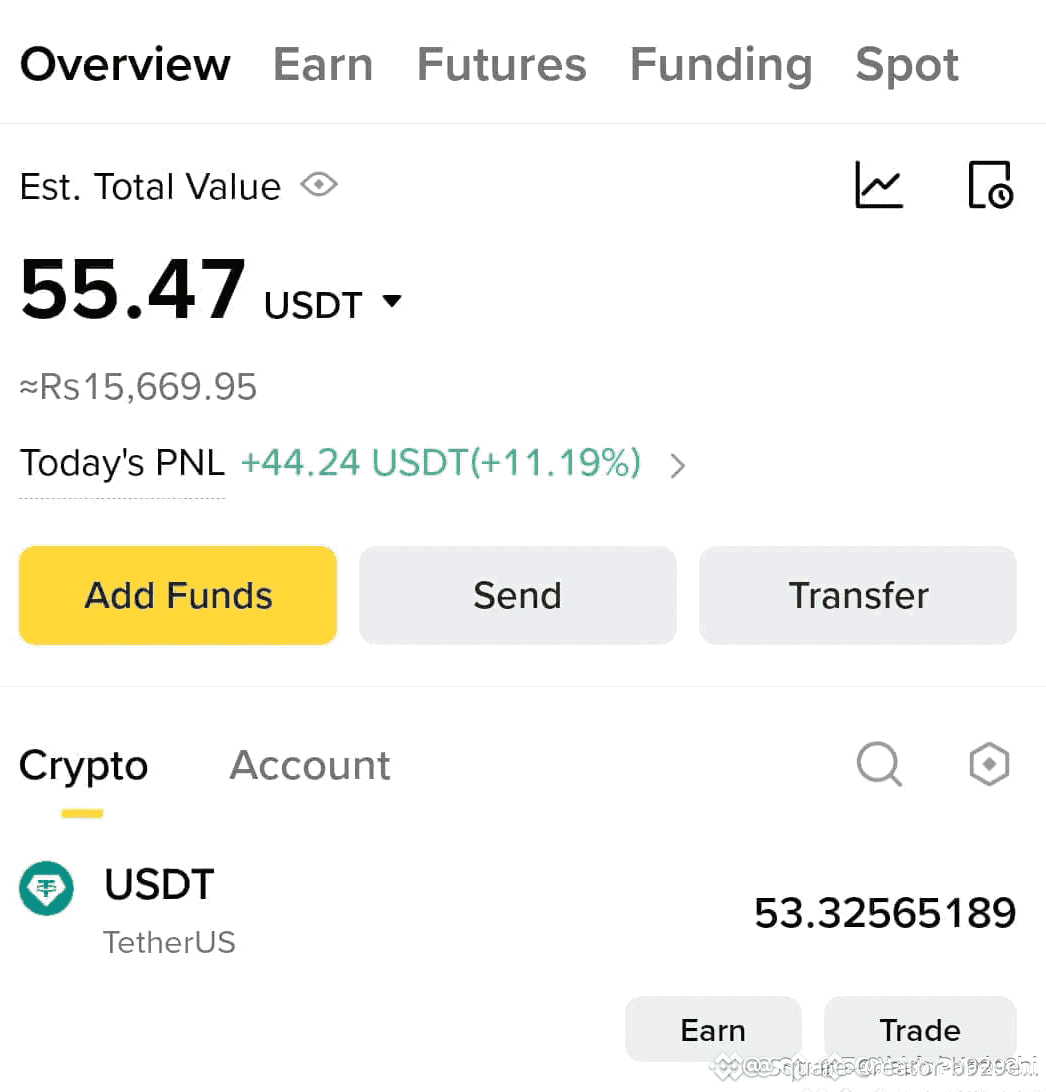Image resolution: width=1046 pixels, height=1092 pixels.
Task: Select the Overview tab
Action: (x=125, y=64)
